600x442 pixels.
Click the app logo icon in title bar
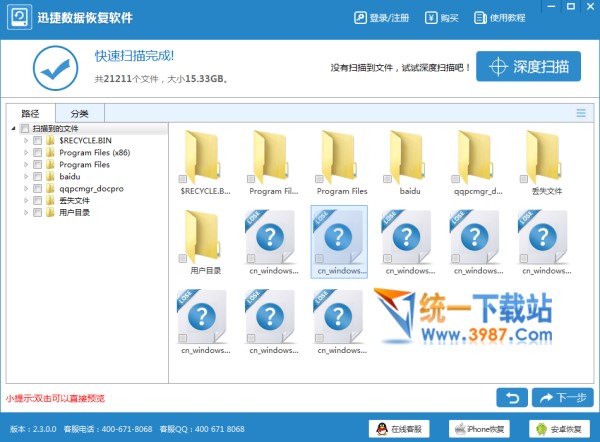tap(19, 17)
